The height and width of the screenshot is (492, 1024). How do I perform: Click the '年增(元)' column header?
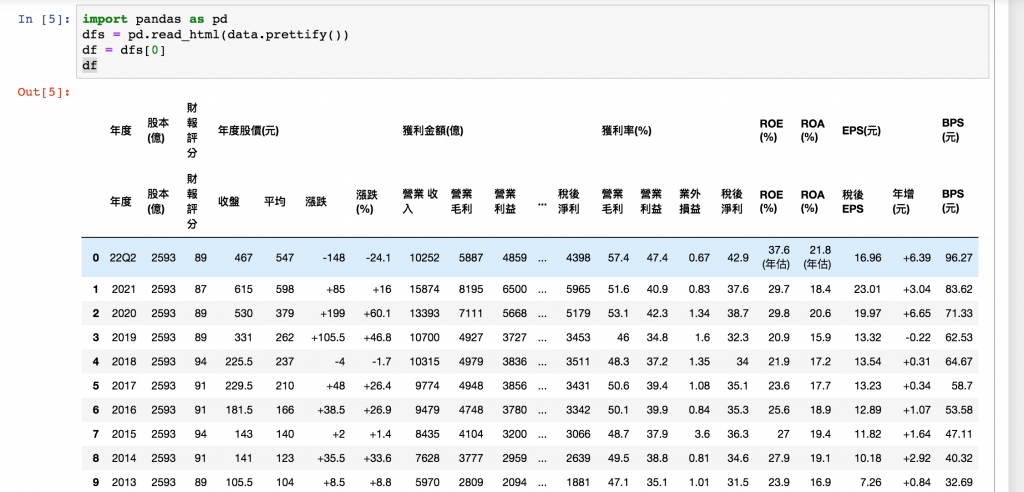click(x=904, y=202)
